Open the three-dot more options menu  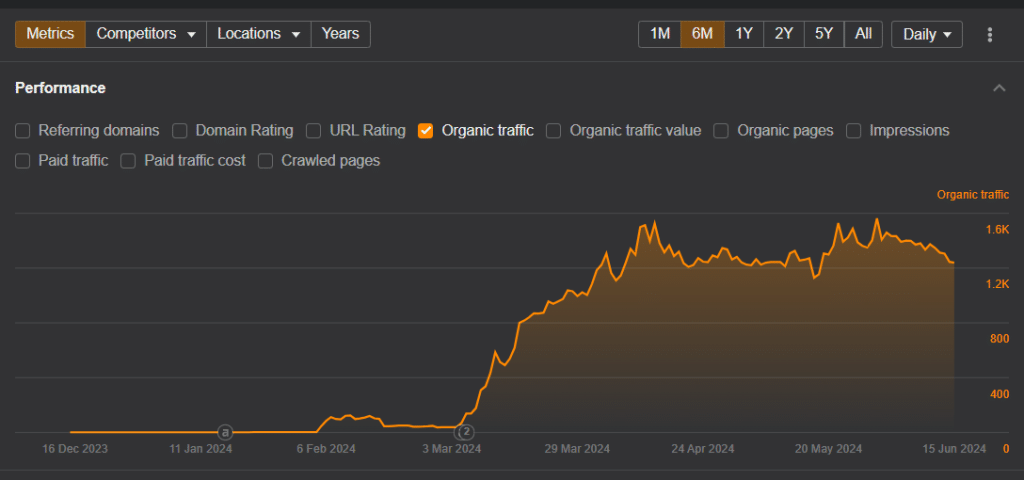[990, 34]
